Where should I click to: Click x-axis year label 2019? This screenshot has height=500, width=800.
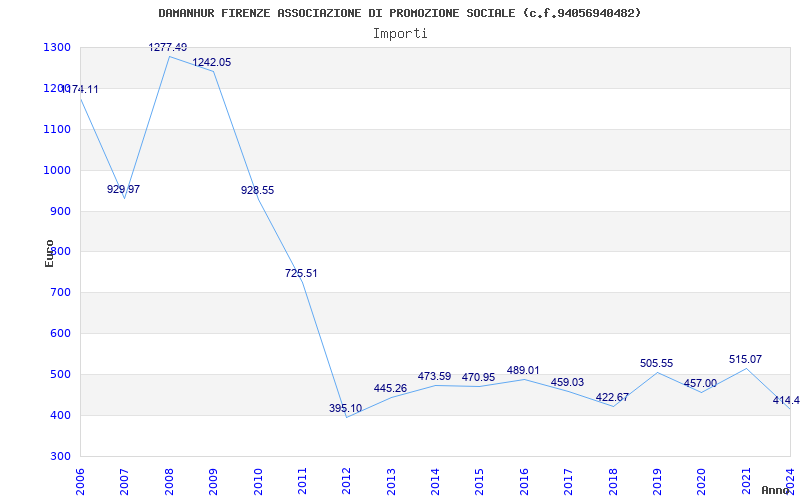tap(658, 481)
